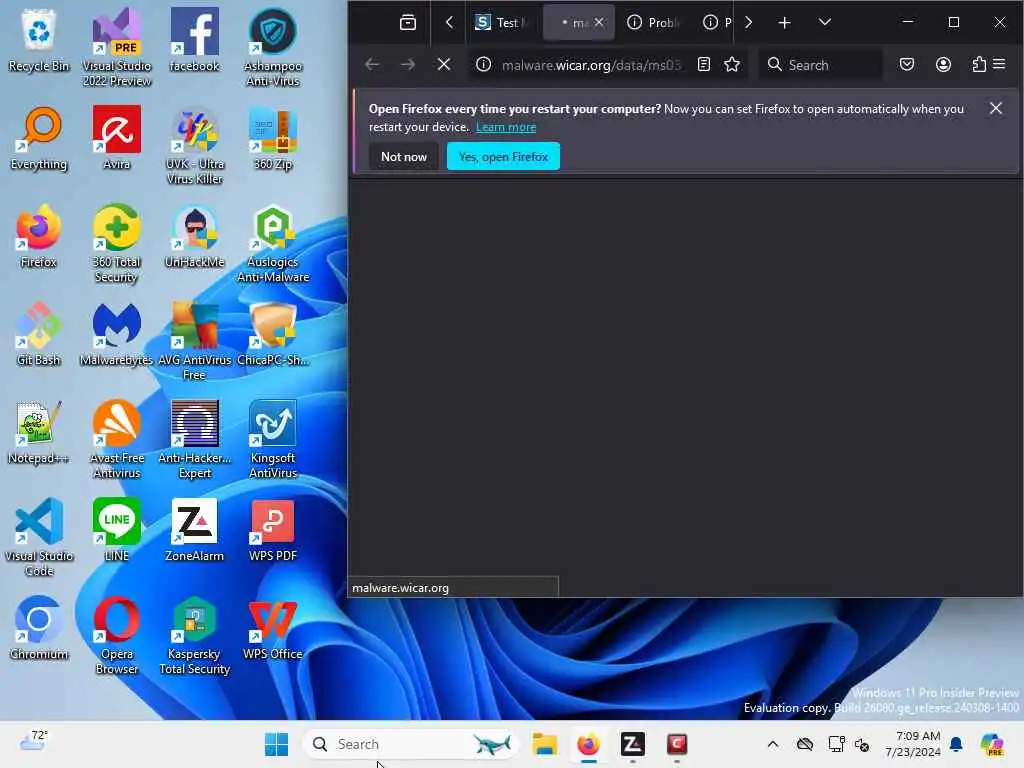Screen dimensions: 1024x768
Task: Close the malware.wicar.org loading tab
Action: click(599, 22)
